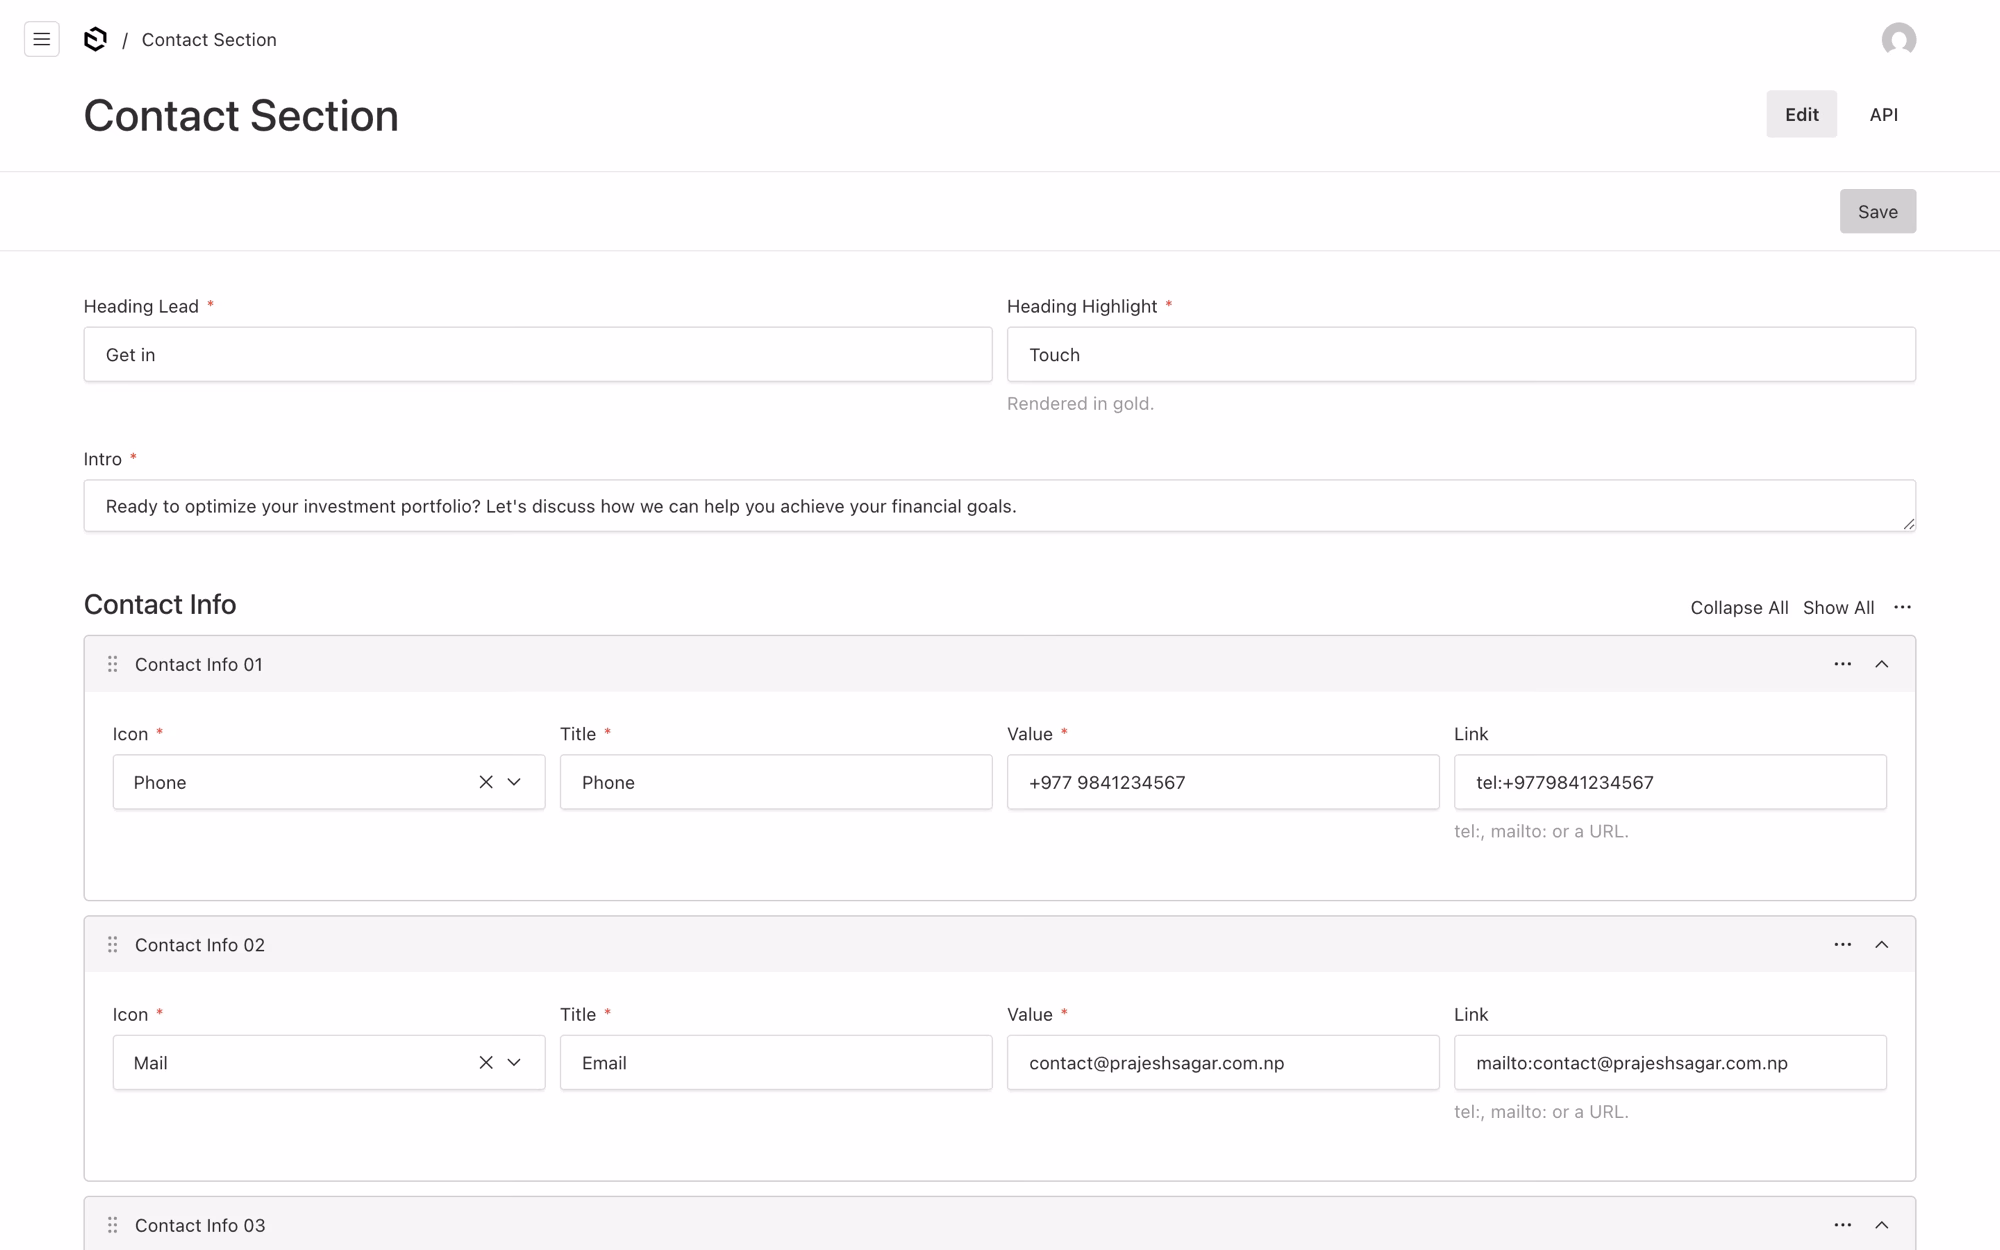The height and width of the screenshot is (1250, 2000).
Task: Edit Title field containing Email
Action: click(776, 1062)
